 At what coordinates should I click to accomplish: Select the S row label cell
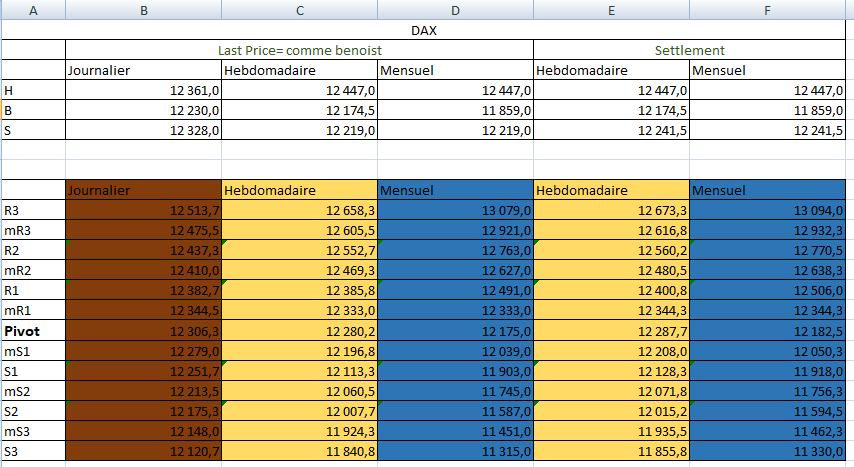point(33,130)
